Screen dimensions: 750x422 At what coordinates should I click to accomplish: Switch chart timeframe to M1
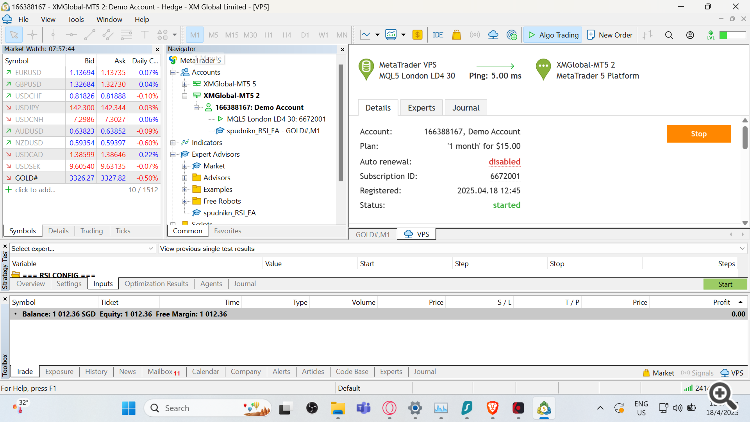pyautogui.click(x=195, y=35)
